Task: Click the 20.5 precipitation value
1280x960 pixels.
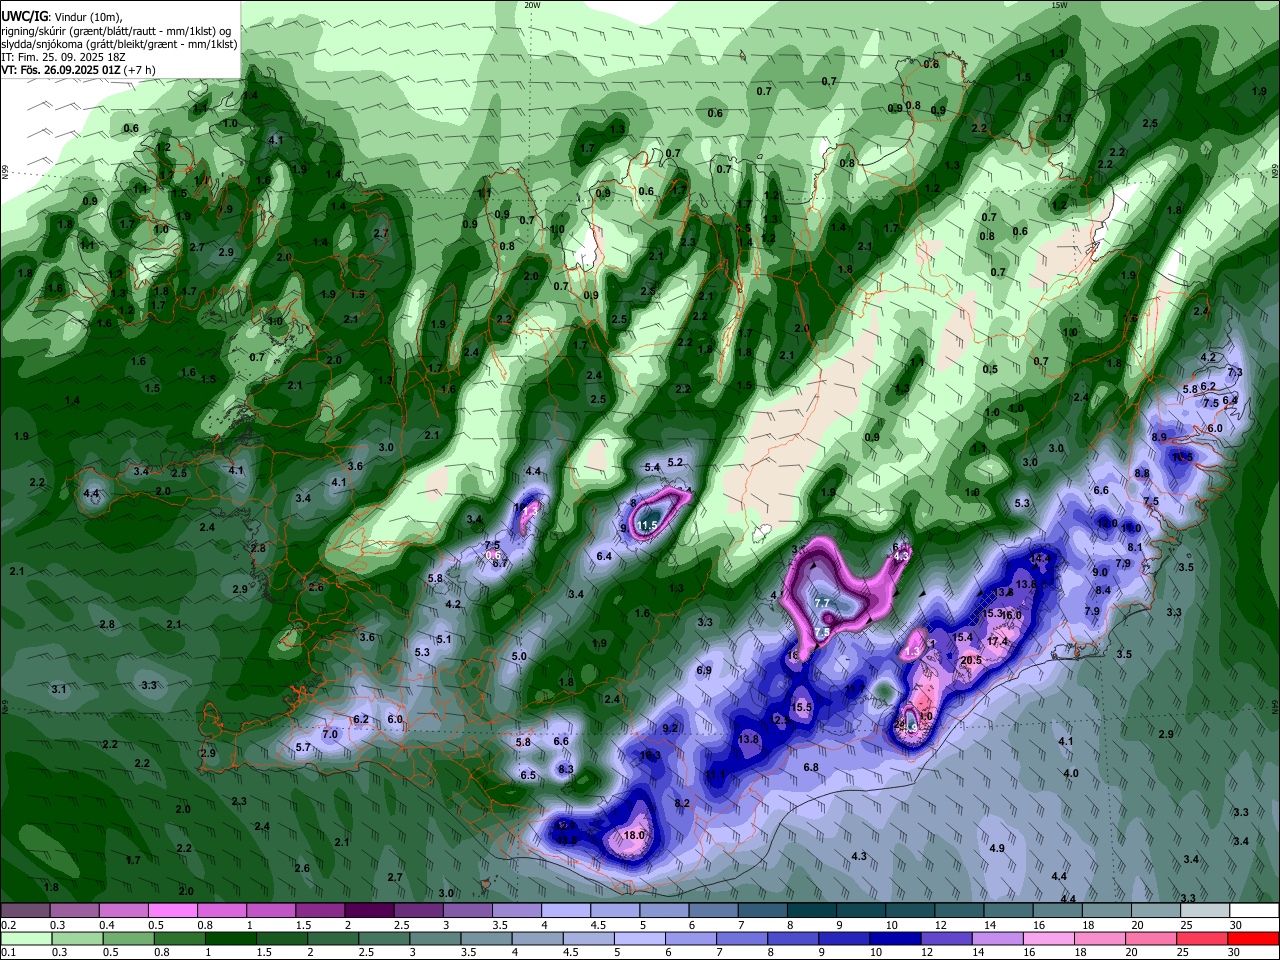Action: [x=971, y=660]
